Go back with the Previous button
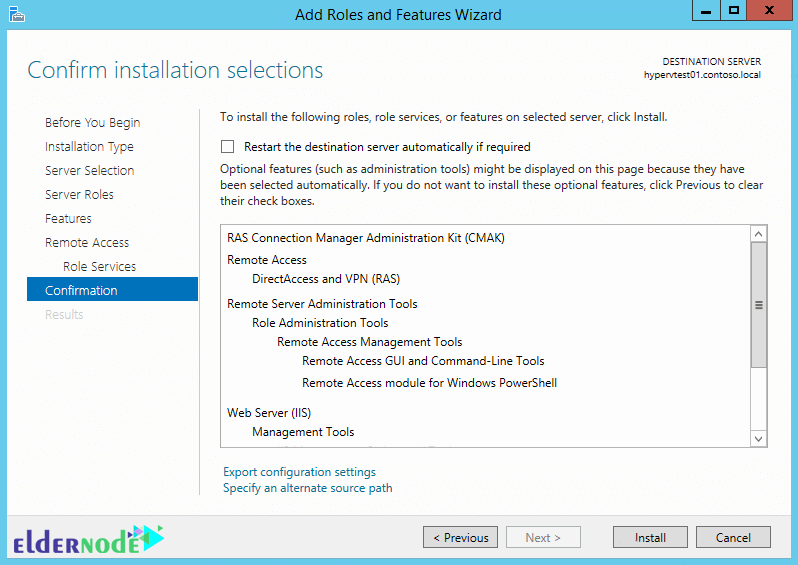The image size is (798, 565). (461, 538)
